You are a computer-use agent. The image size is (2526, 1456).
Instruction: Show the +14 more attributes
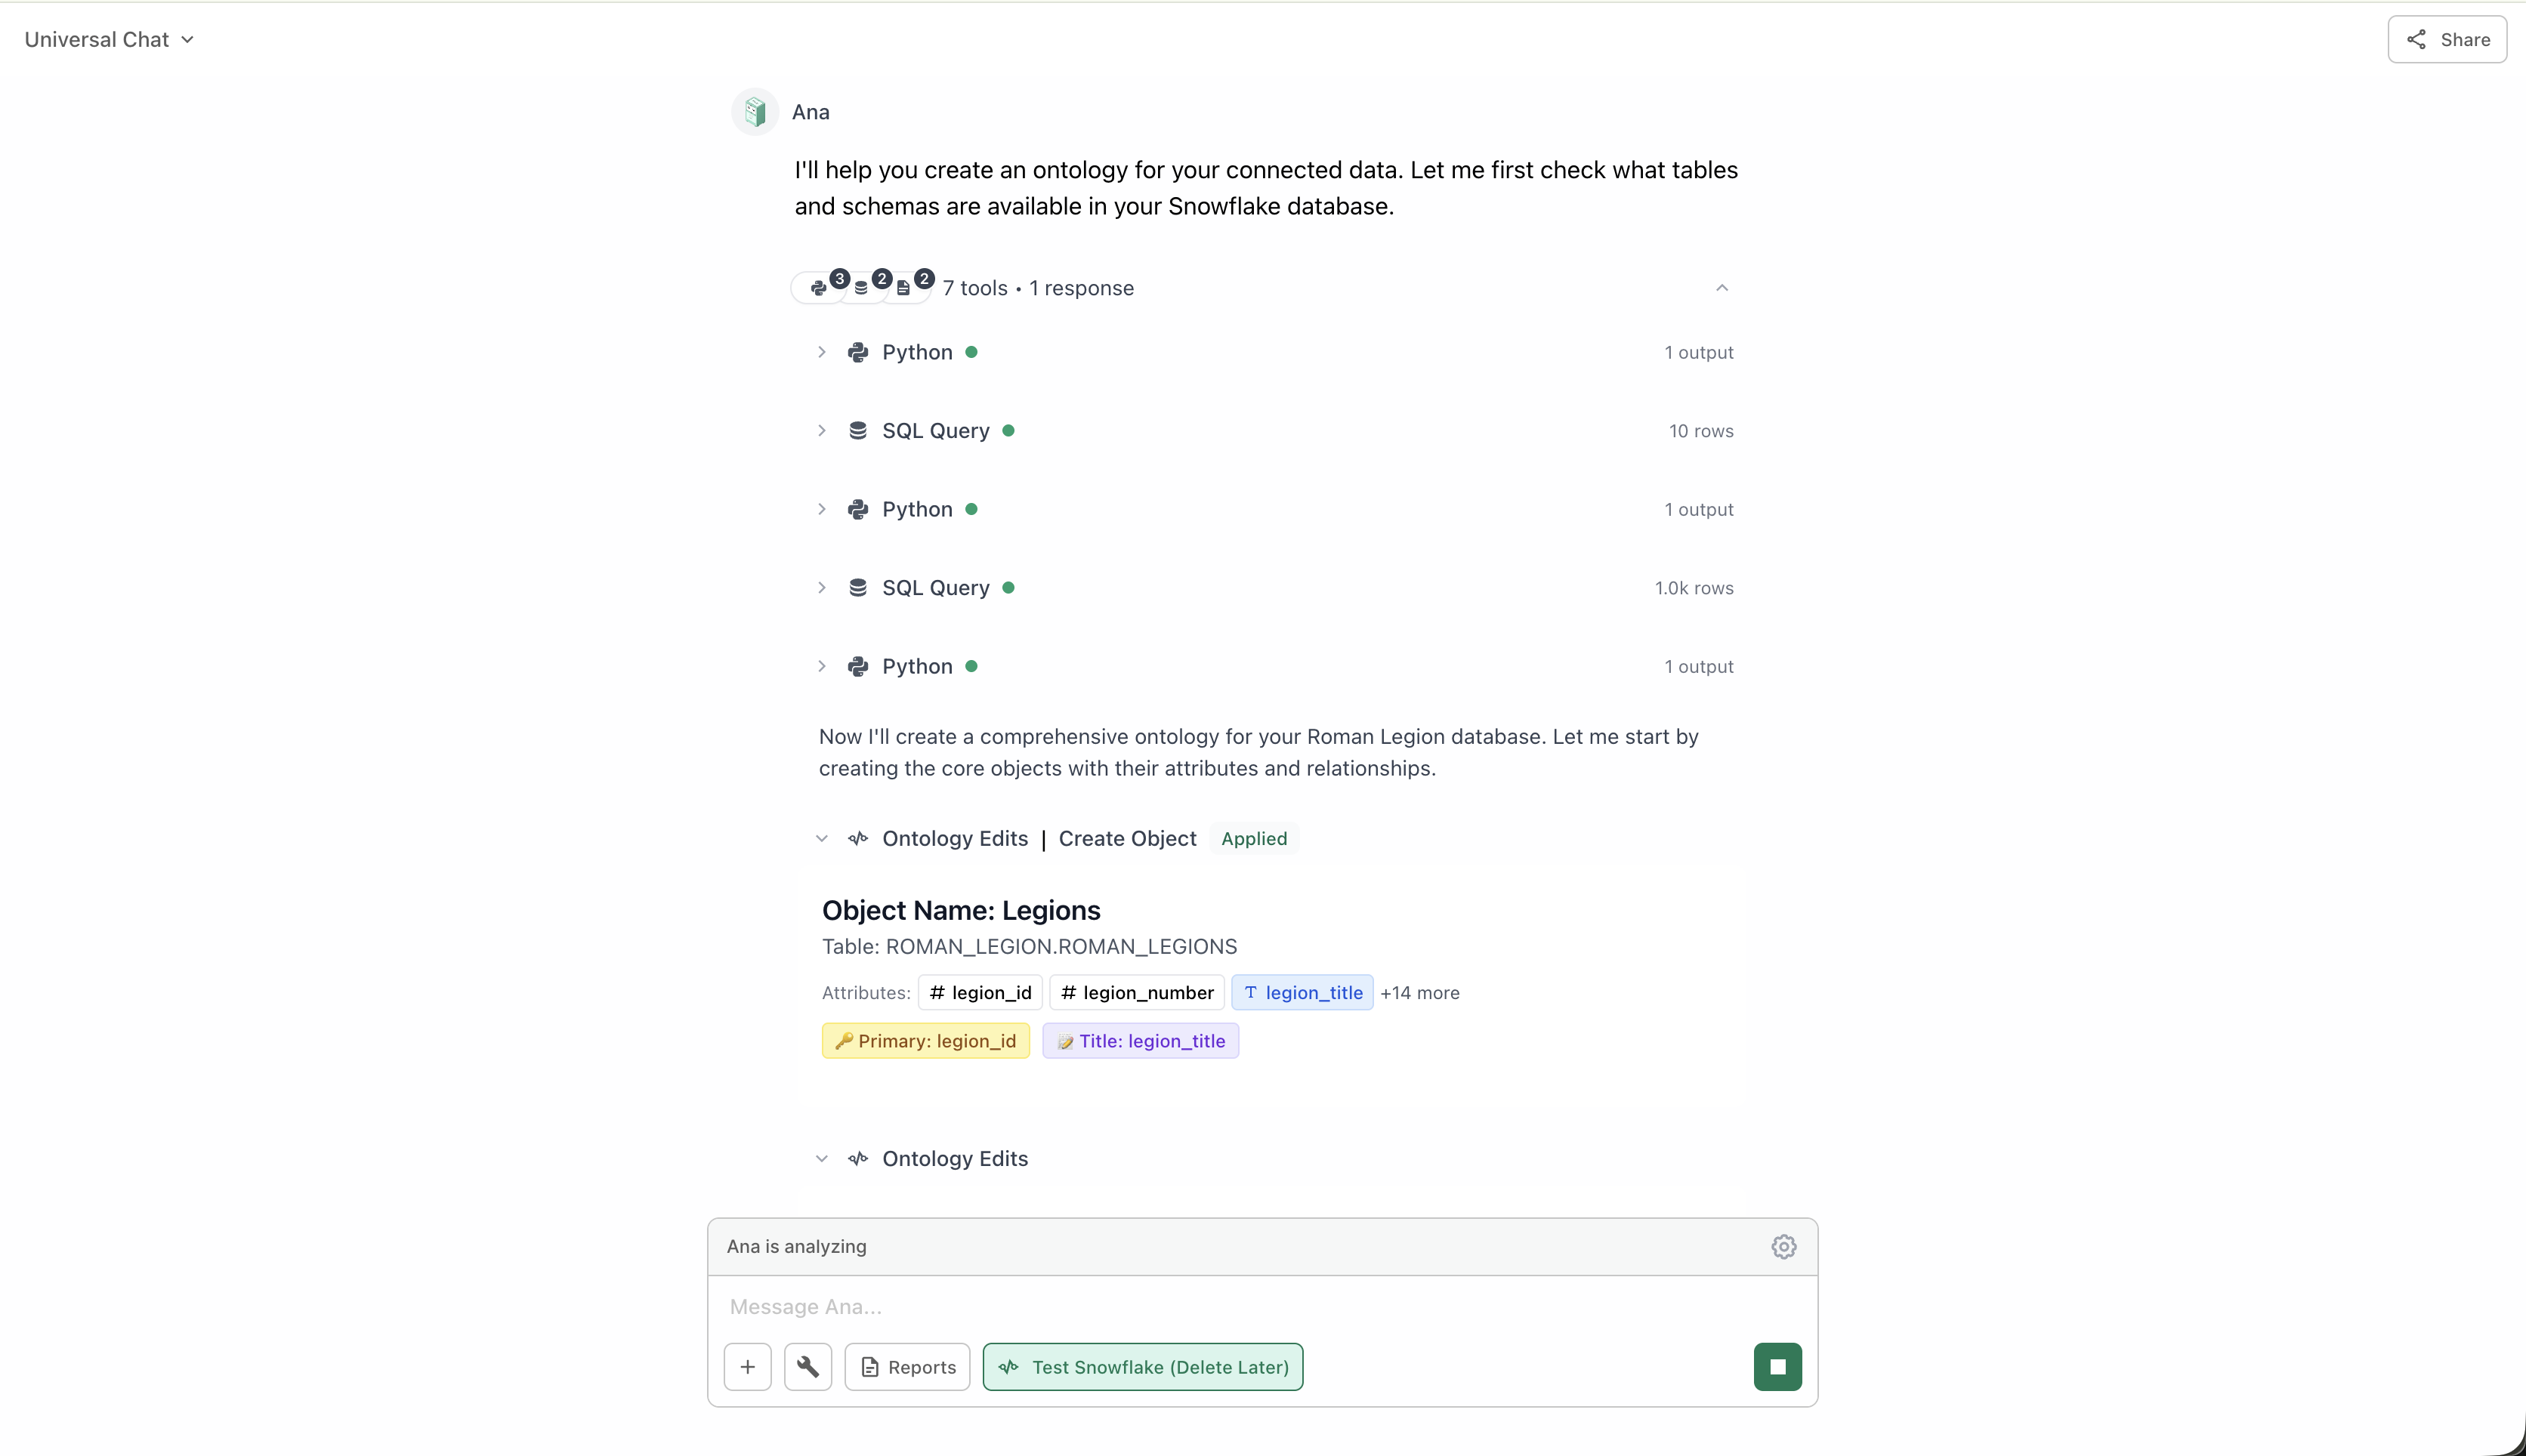point(1420,993)
